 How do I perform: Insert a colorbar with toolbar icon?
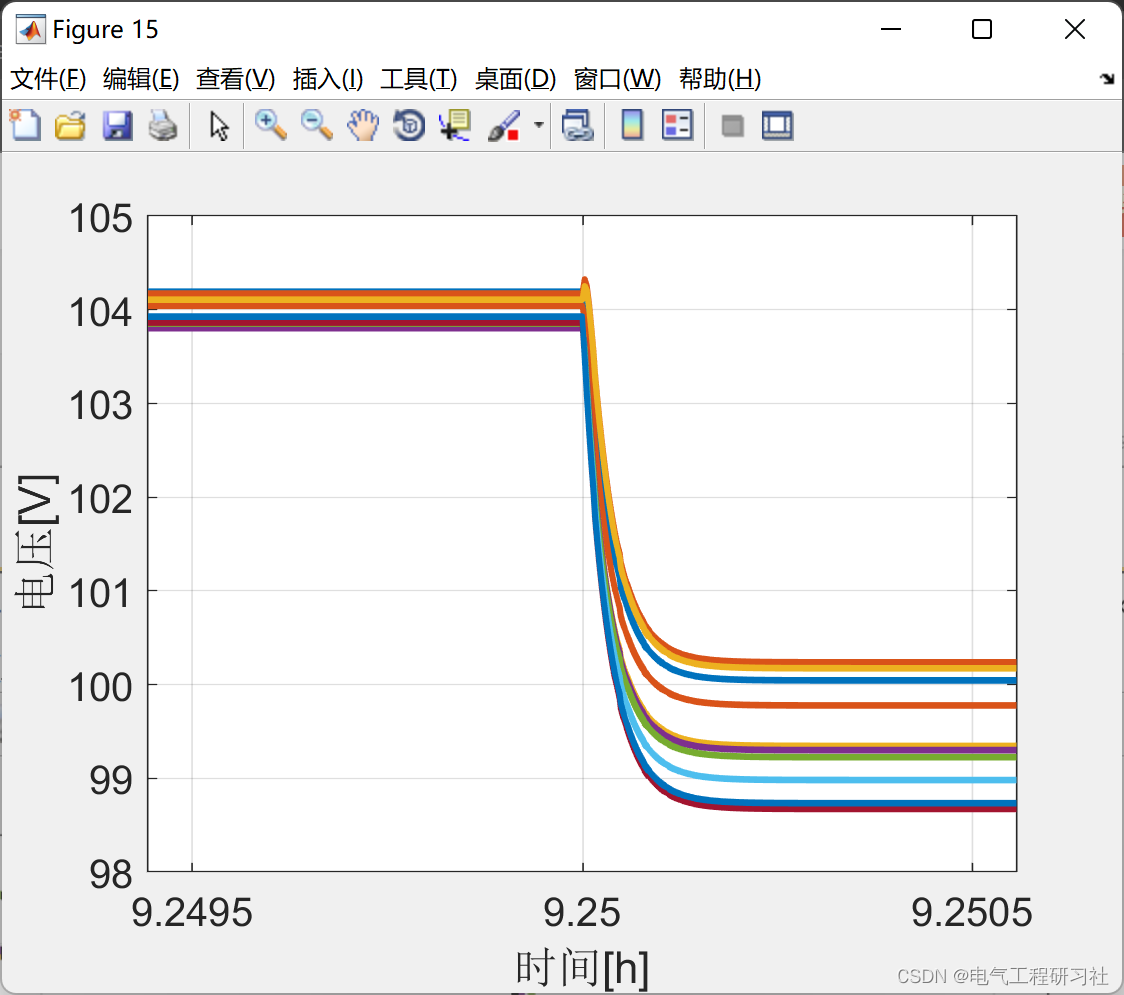[632, 125]
